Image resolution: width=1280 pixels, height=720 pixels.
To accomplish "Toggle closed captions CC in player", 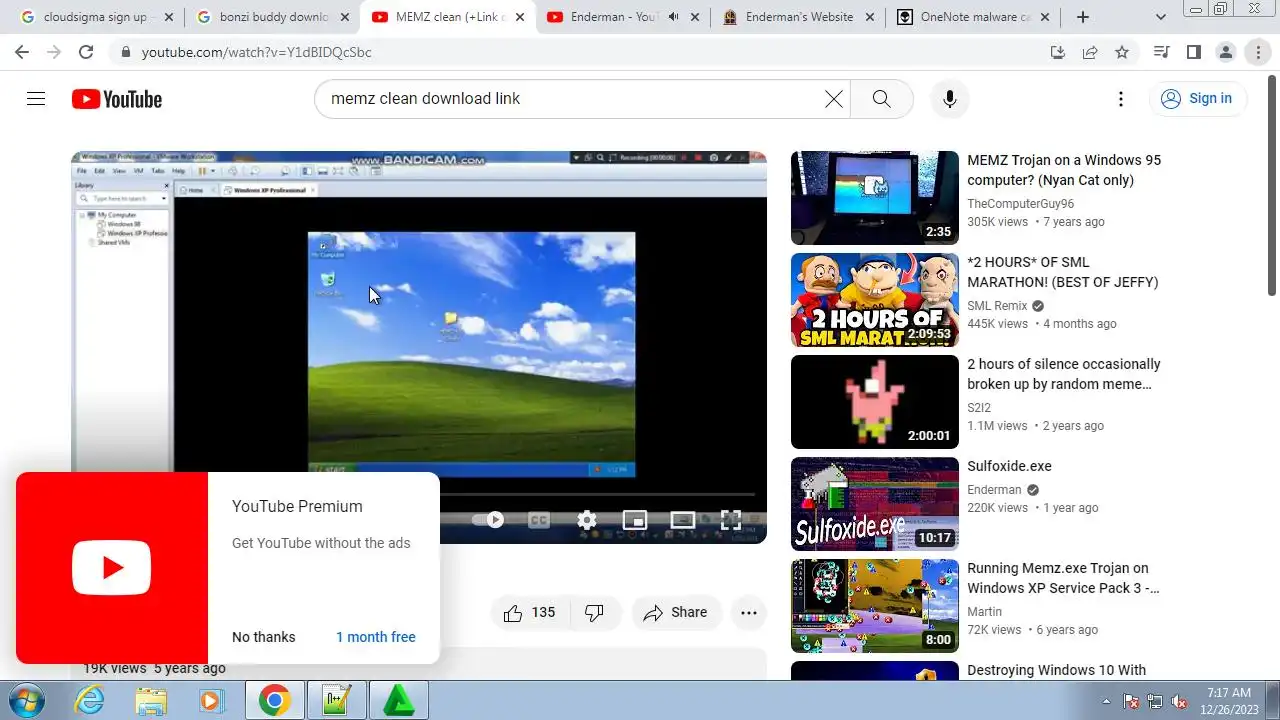I will coord(539,520).
